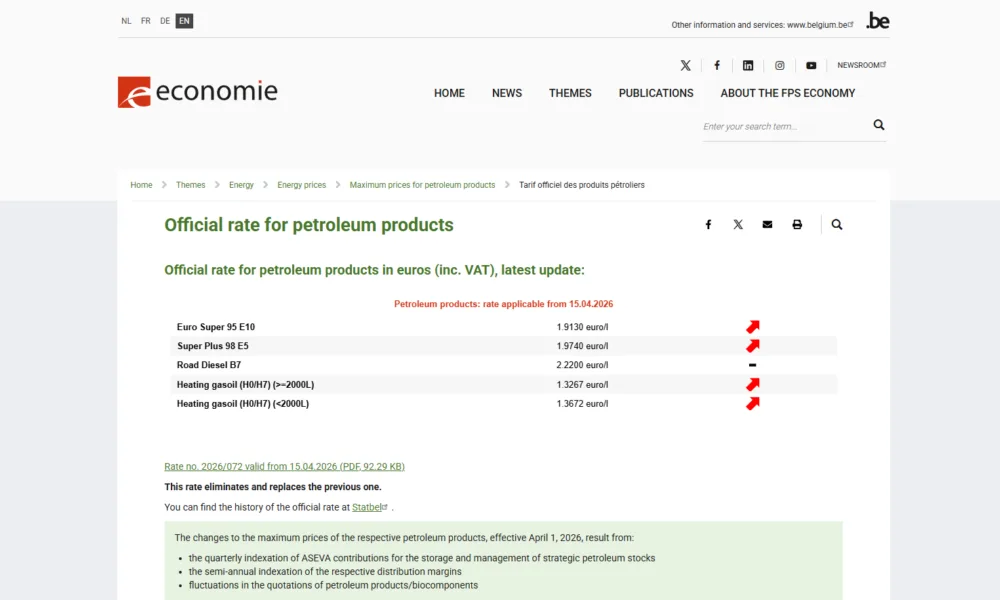
Task: Open rate no. 2026/072 PDF link
Action: 284,467
